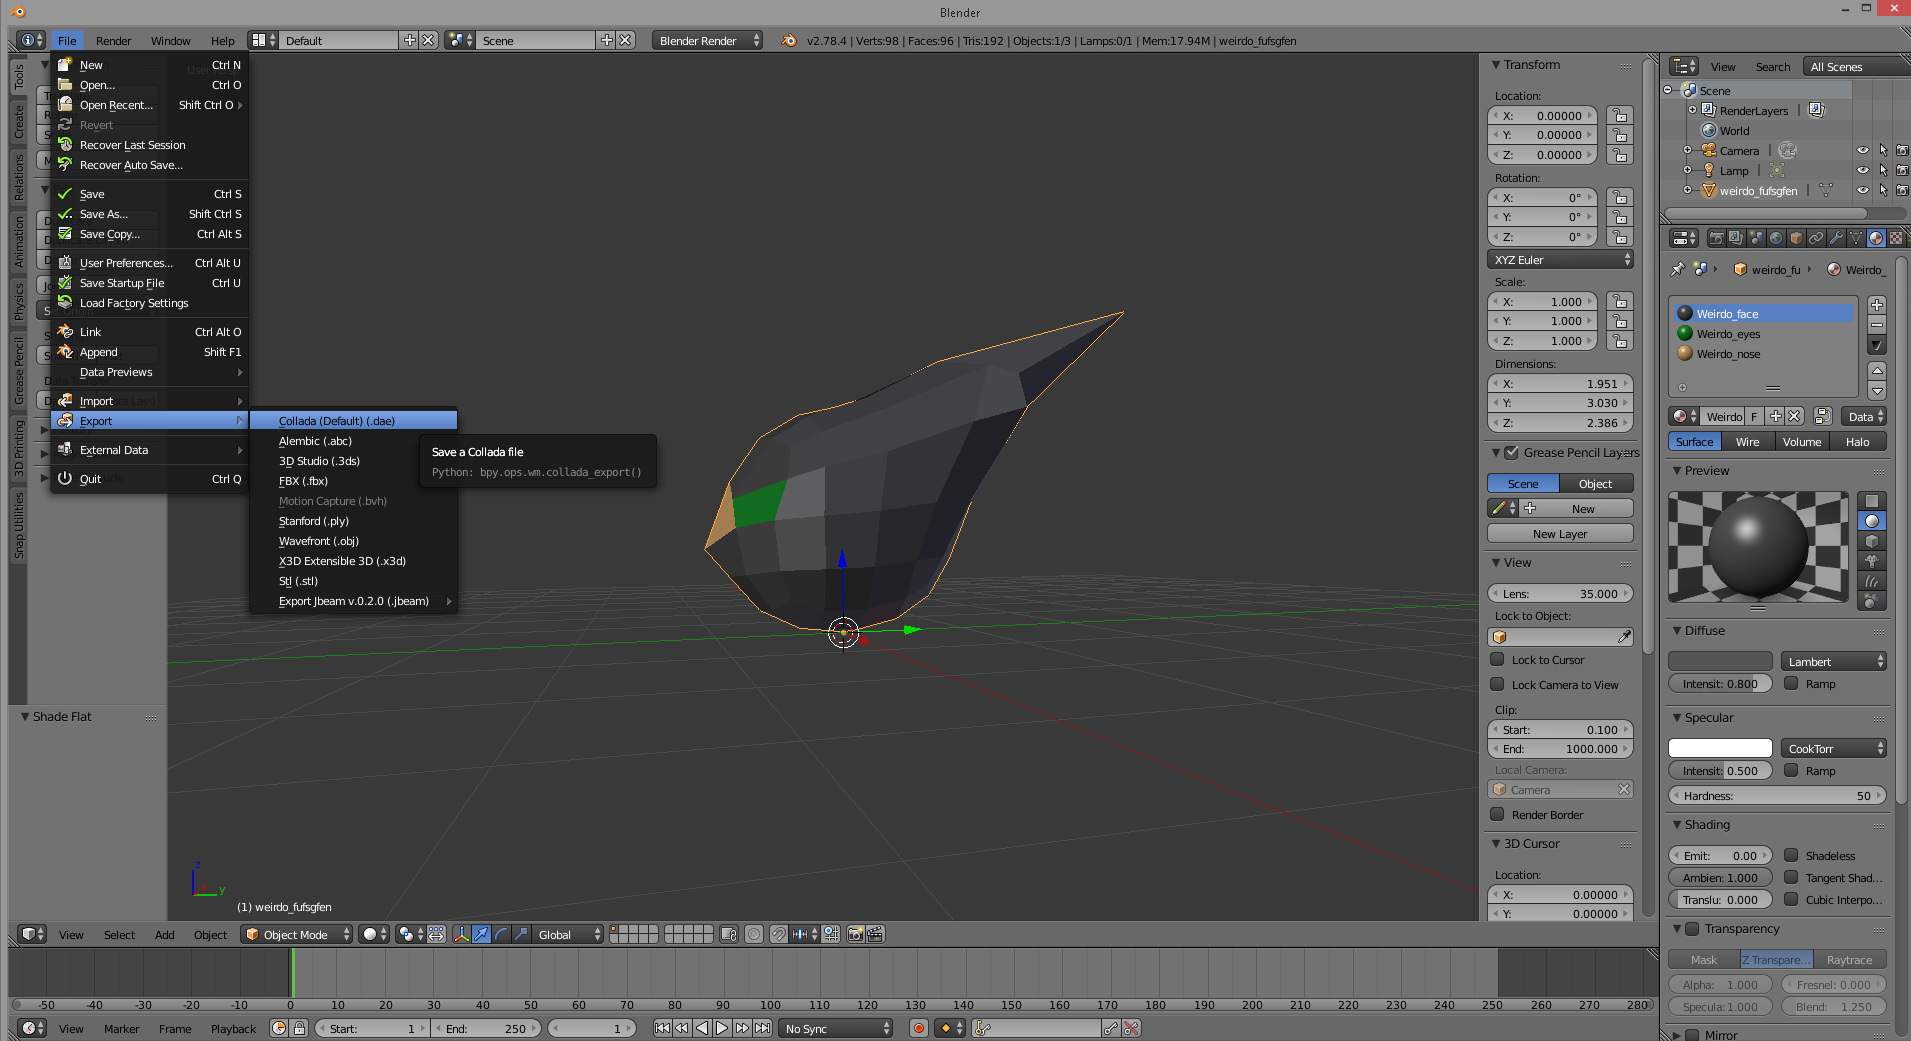Toggle the snap magnet icon
The image size is (1911, 1041).
pos(778,934)
